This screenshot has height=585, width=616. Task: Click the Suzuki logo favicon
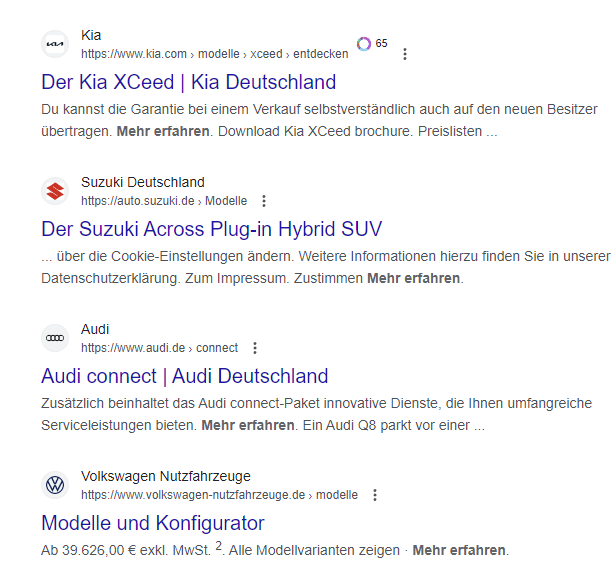point(55,191)
